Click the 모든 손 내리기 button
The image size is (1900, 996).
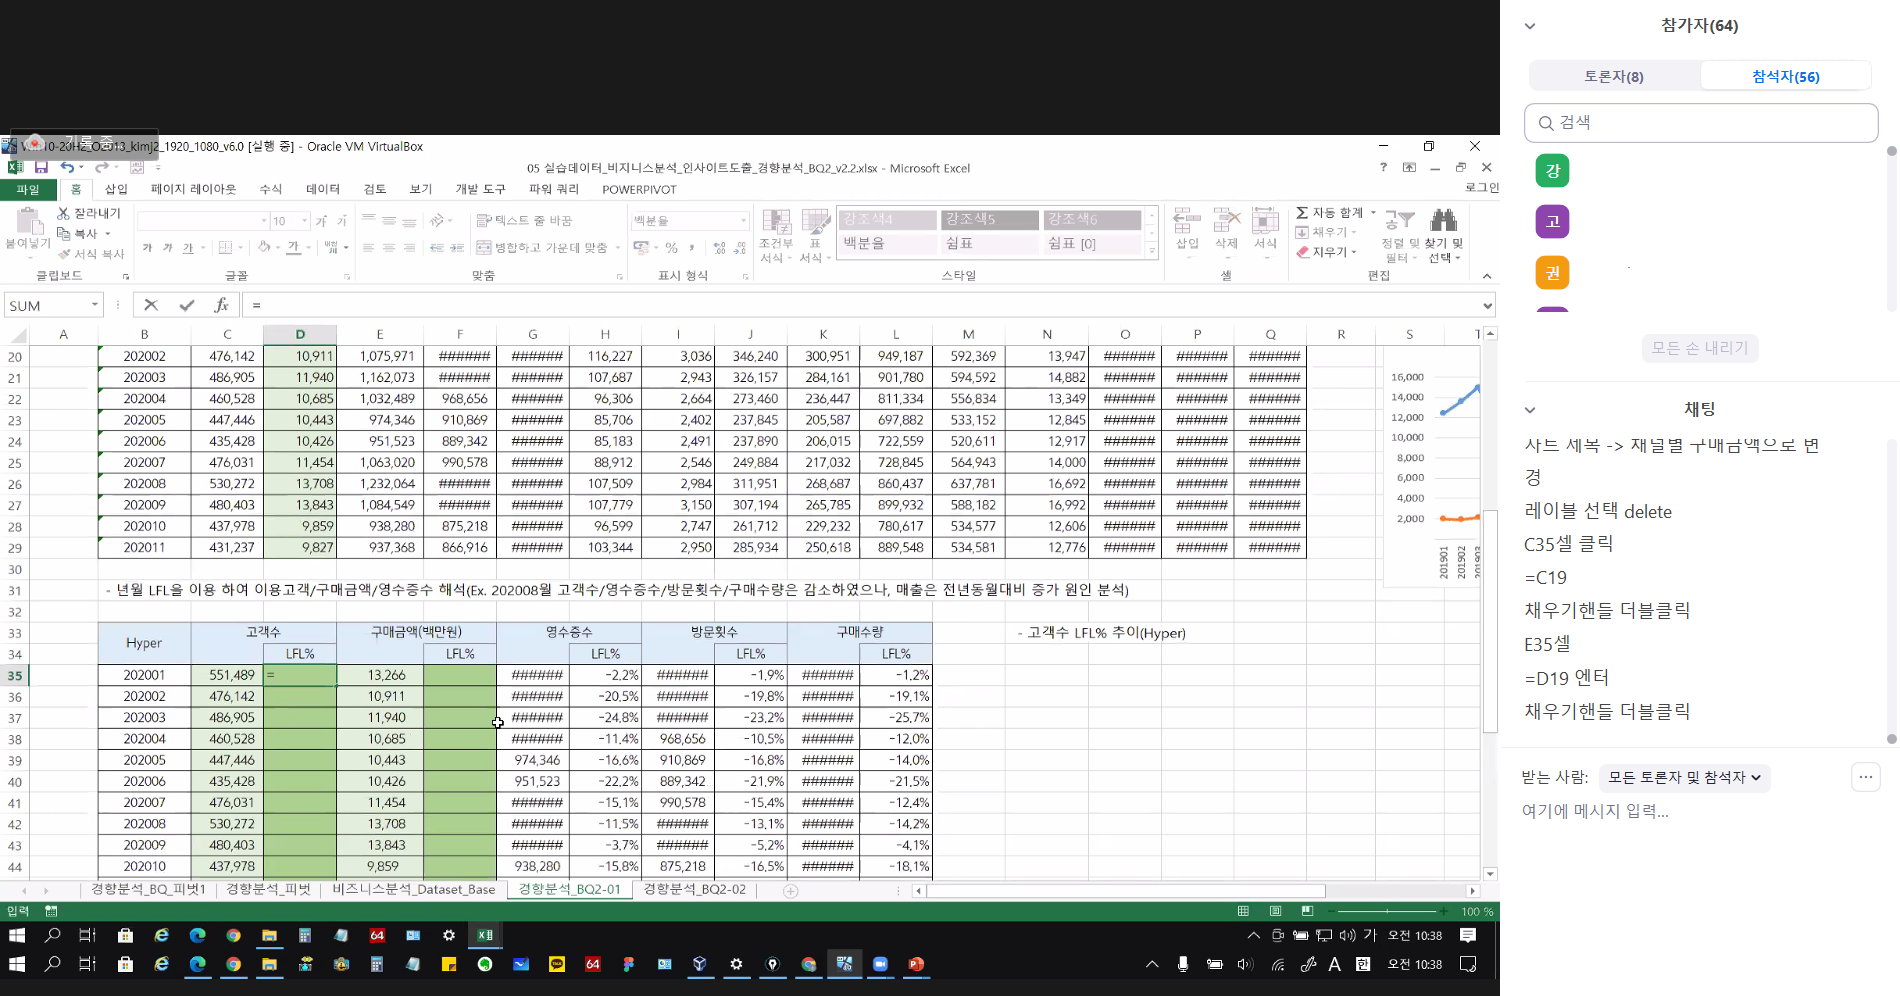click(x=1699, y=348)
